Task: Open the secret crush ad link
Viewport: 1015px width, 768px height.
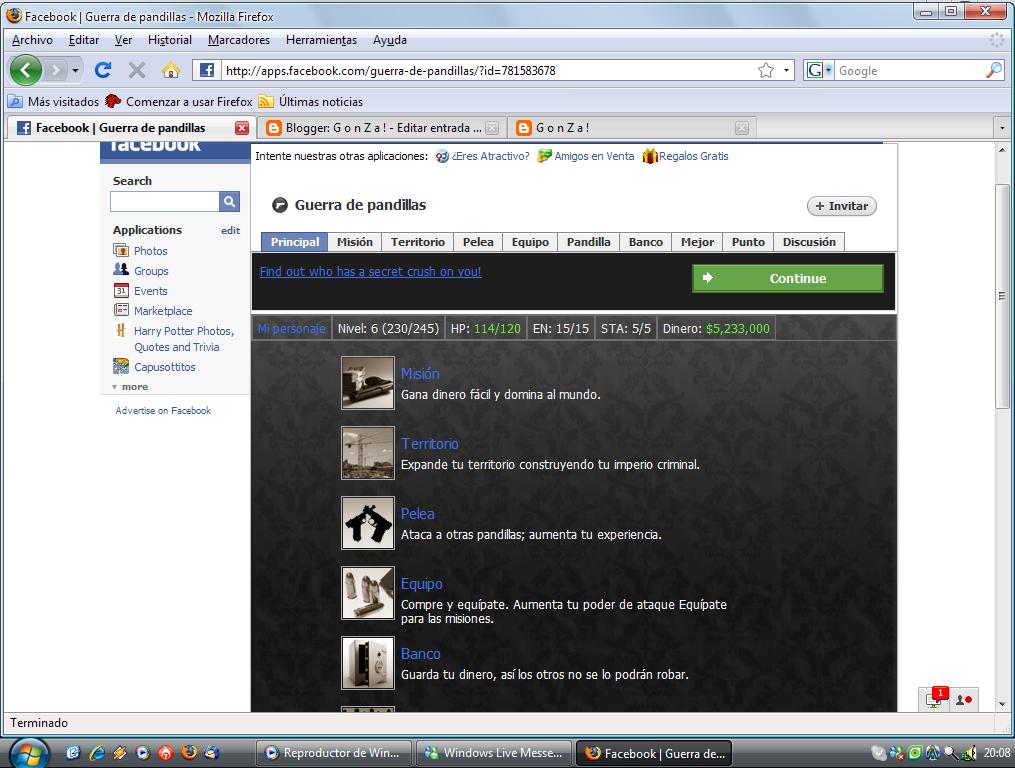Action: (x=370, y=272)
